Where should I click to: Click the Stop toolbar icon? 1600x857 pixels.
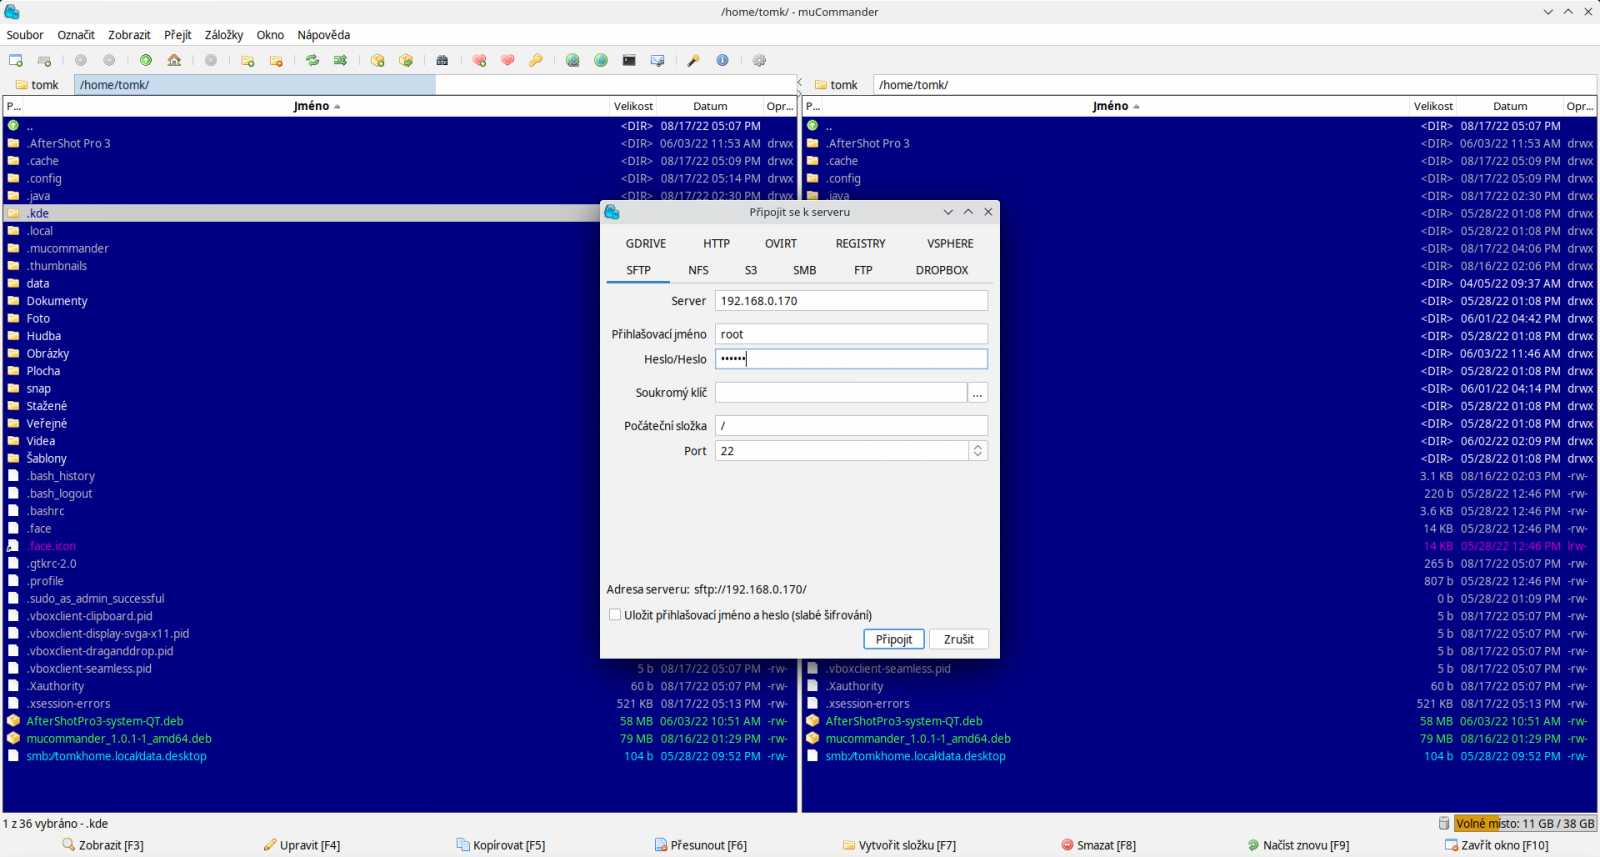point(211,60)
